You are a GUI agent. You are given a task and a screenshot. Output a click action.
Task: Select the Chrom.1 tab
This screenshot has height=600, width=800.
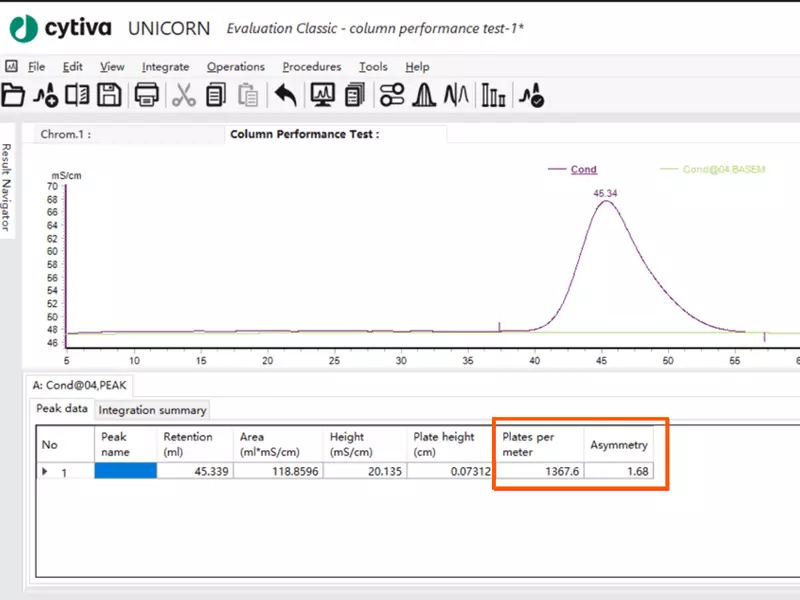pyautogui.click(x=65, y=134)
